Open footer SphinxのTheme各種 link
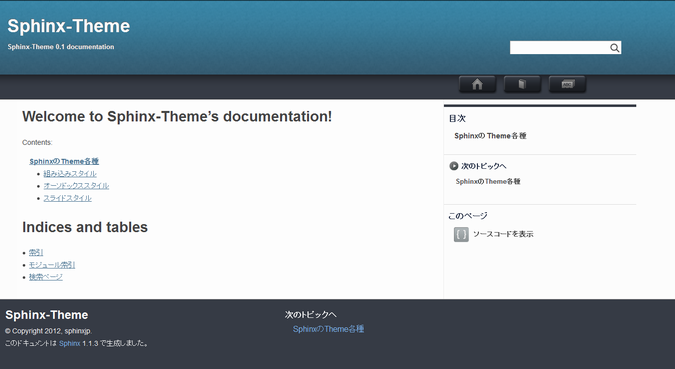The height and width of the screenshot is (369, 675). point(328,329)
